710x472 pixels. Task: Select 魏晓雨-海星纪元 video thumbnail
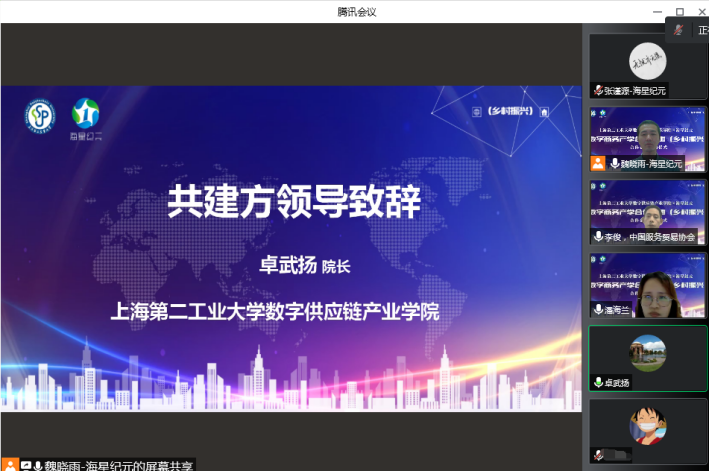[648, 140]
